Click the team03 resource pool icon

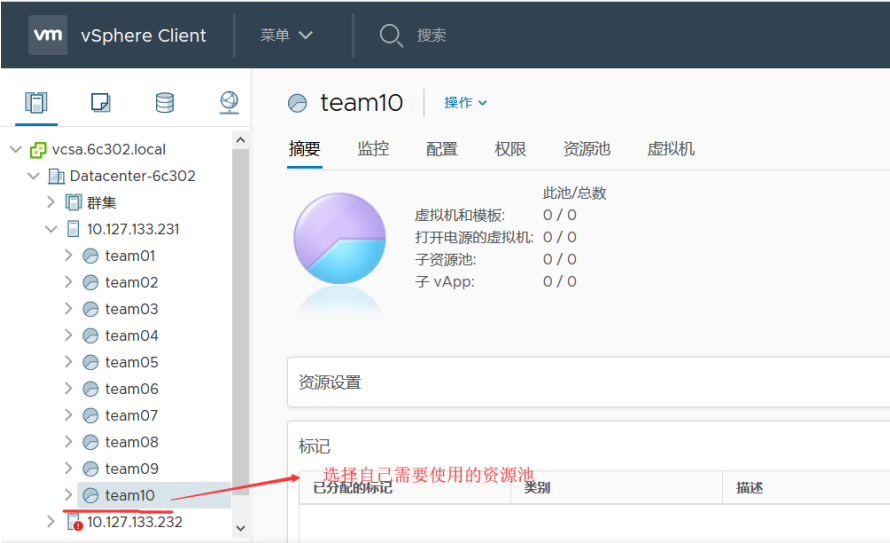(91, 309)
